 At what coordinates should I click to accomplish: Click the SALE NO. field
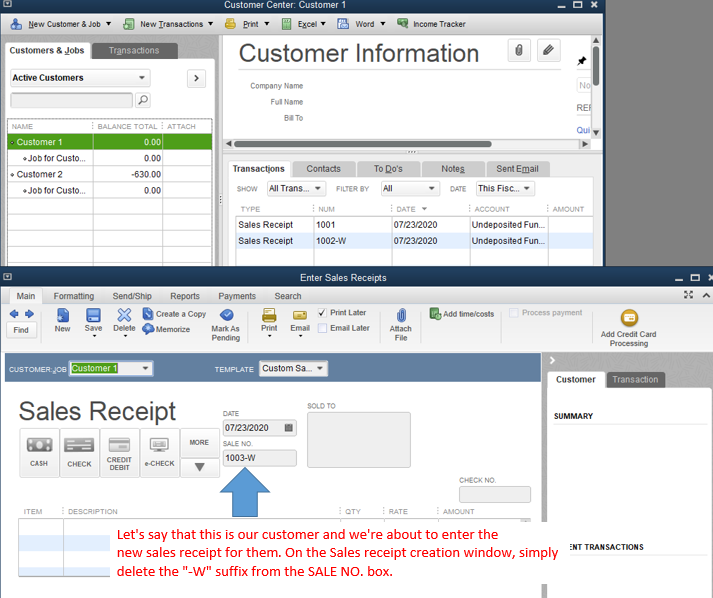(x=259, y=458)
